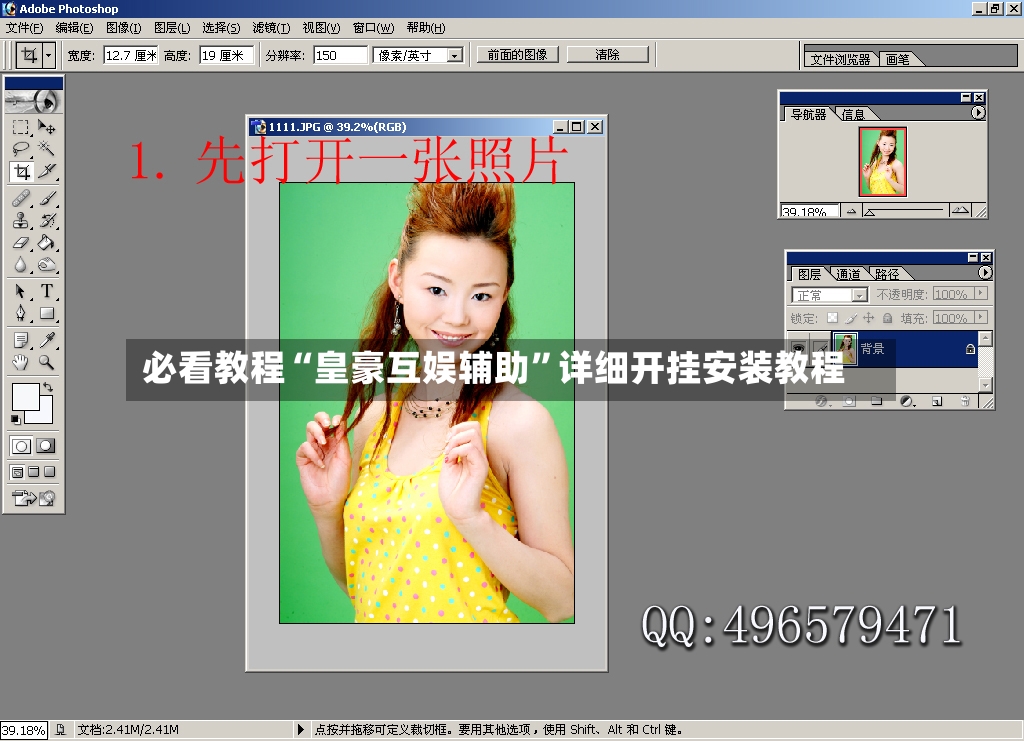The image size is (1024, 741).
Task: Open 像素/英寸 resolution units dropdown
Action: click(455, 55)
